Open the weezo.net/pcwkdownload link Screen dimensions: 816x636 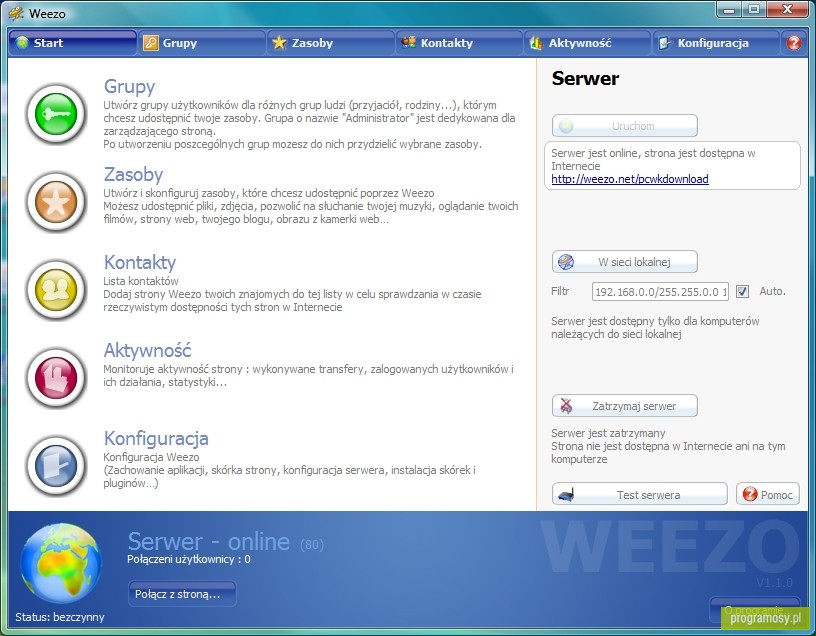point(630,179)
